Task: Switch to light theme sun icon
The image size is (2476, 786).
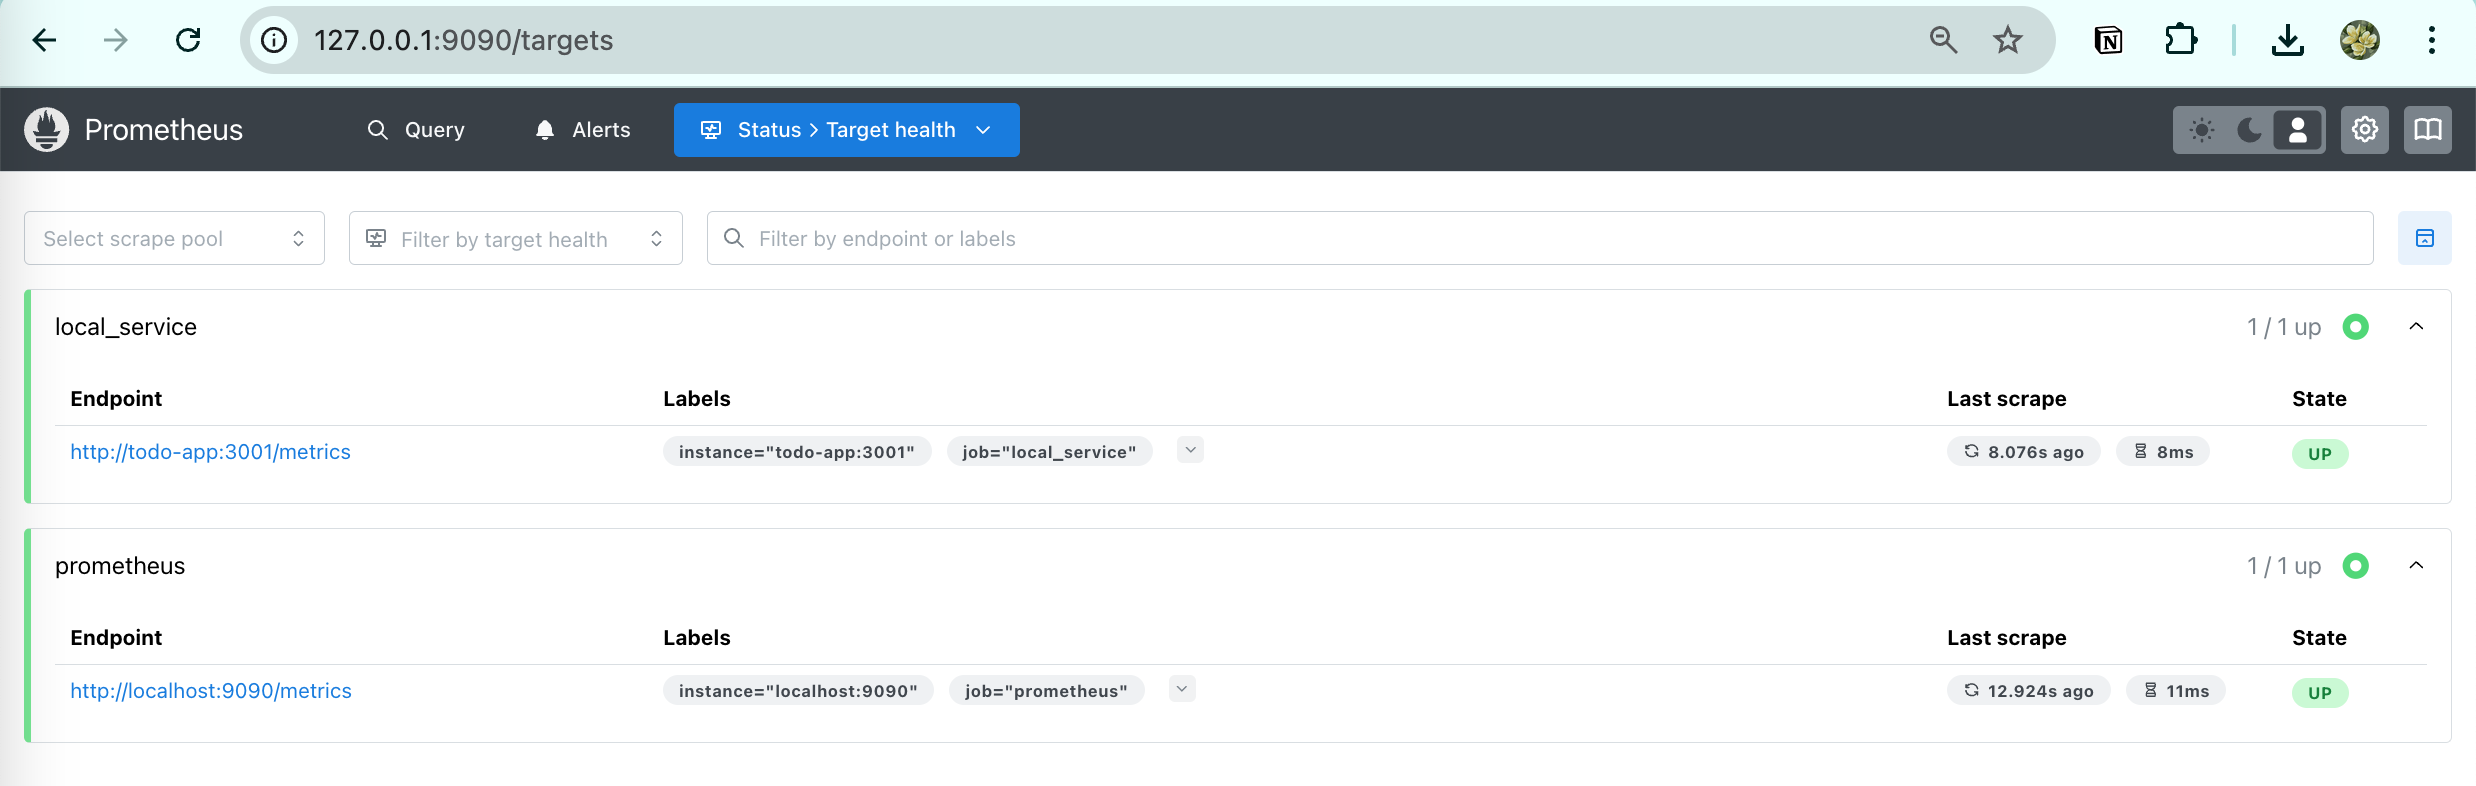Action: tap(2202, 130)
